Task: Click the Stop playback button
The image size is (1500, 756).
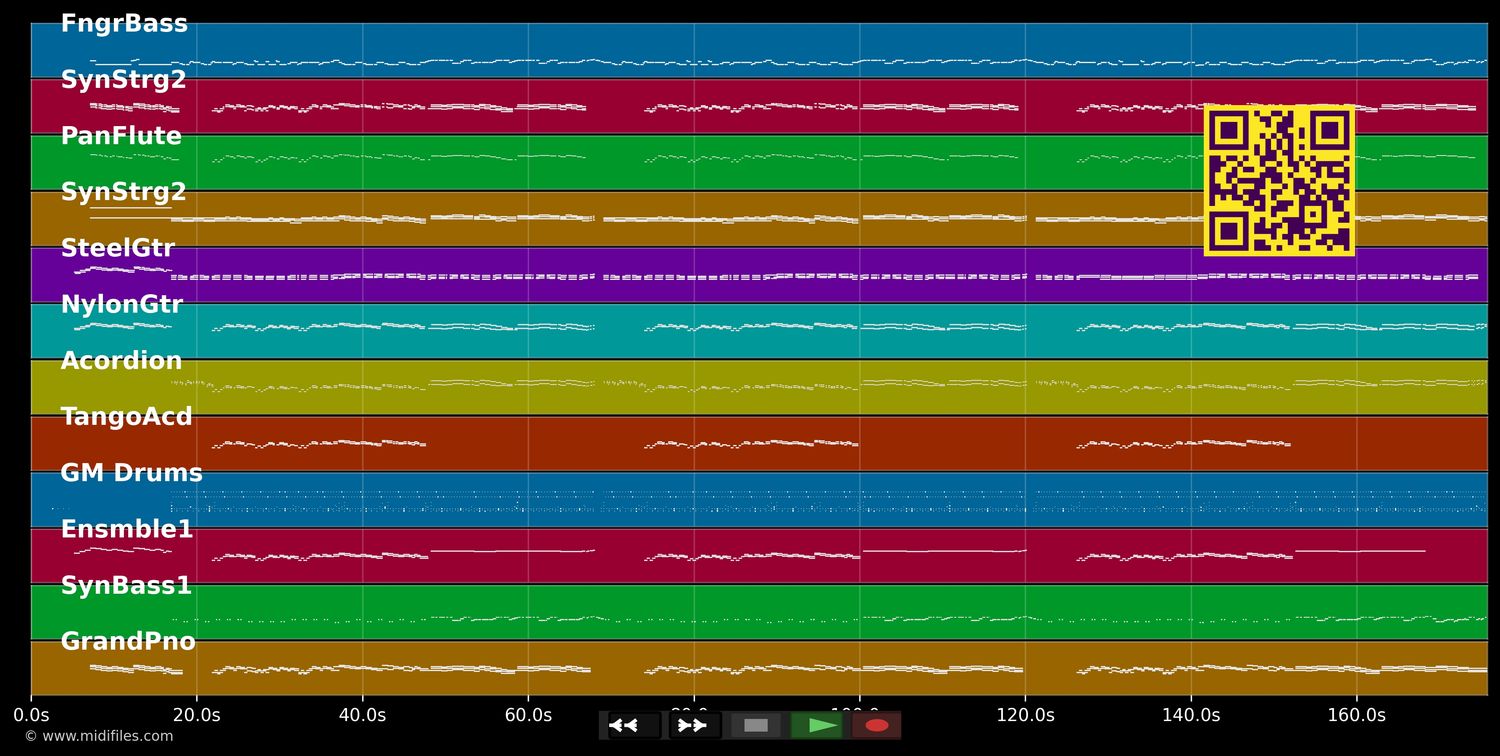Action: coord(756,725)
